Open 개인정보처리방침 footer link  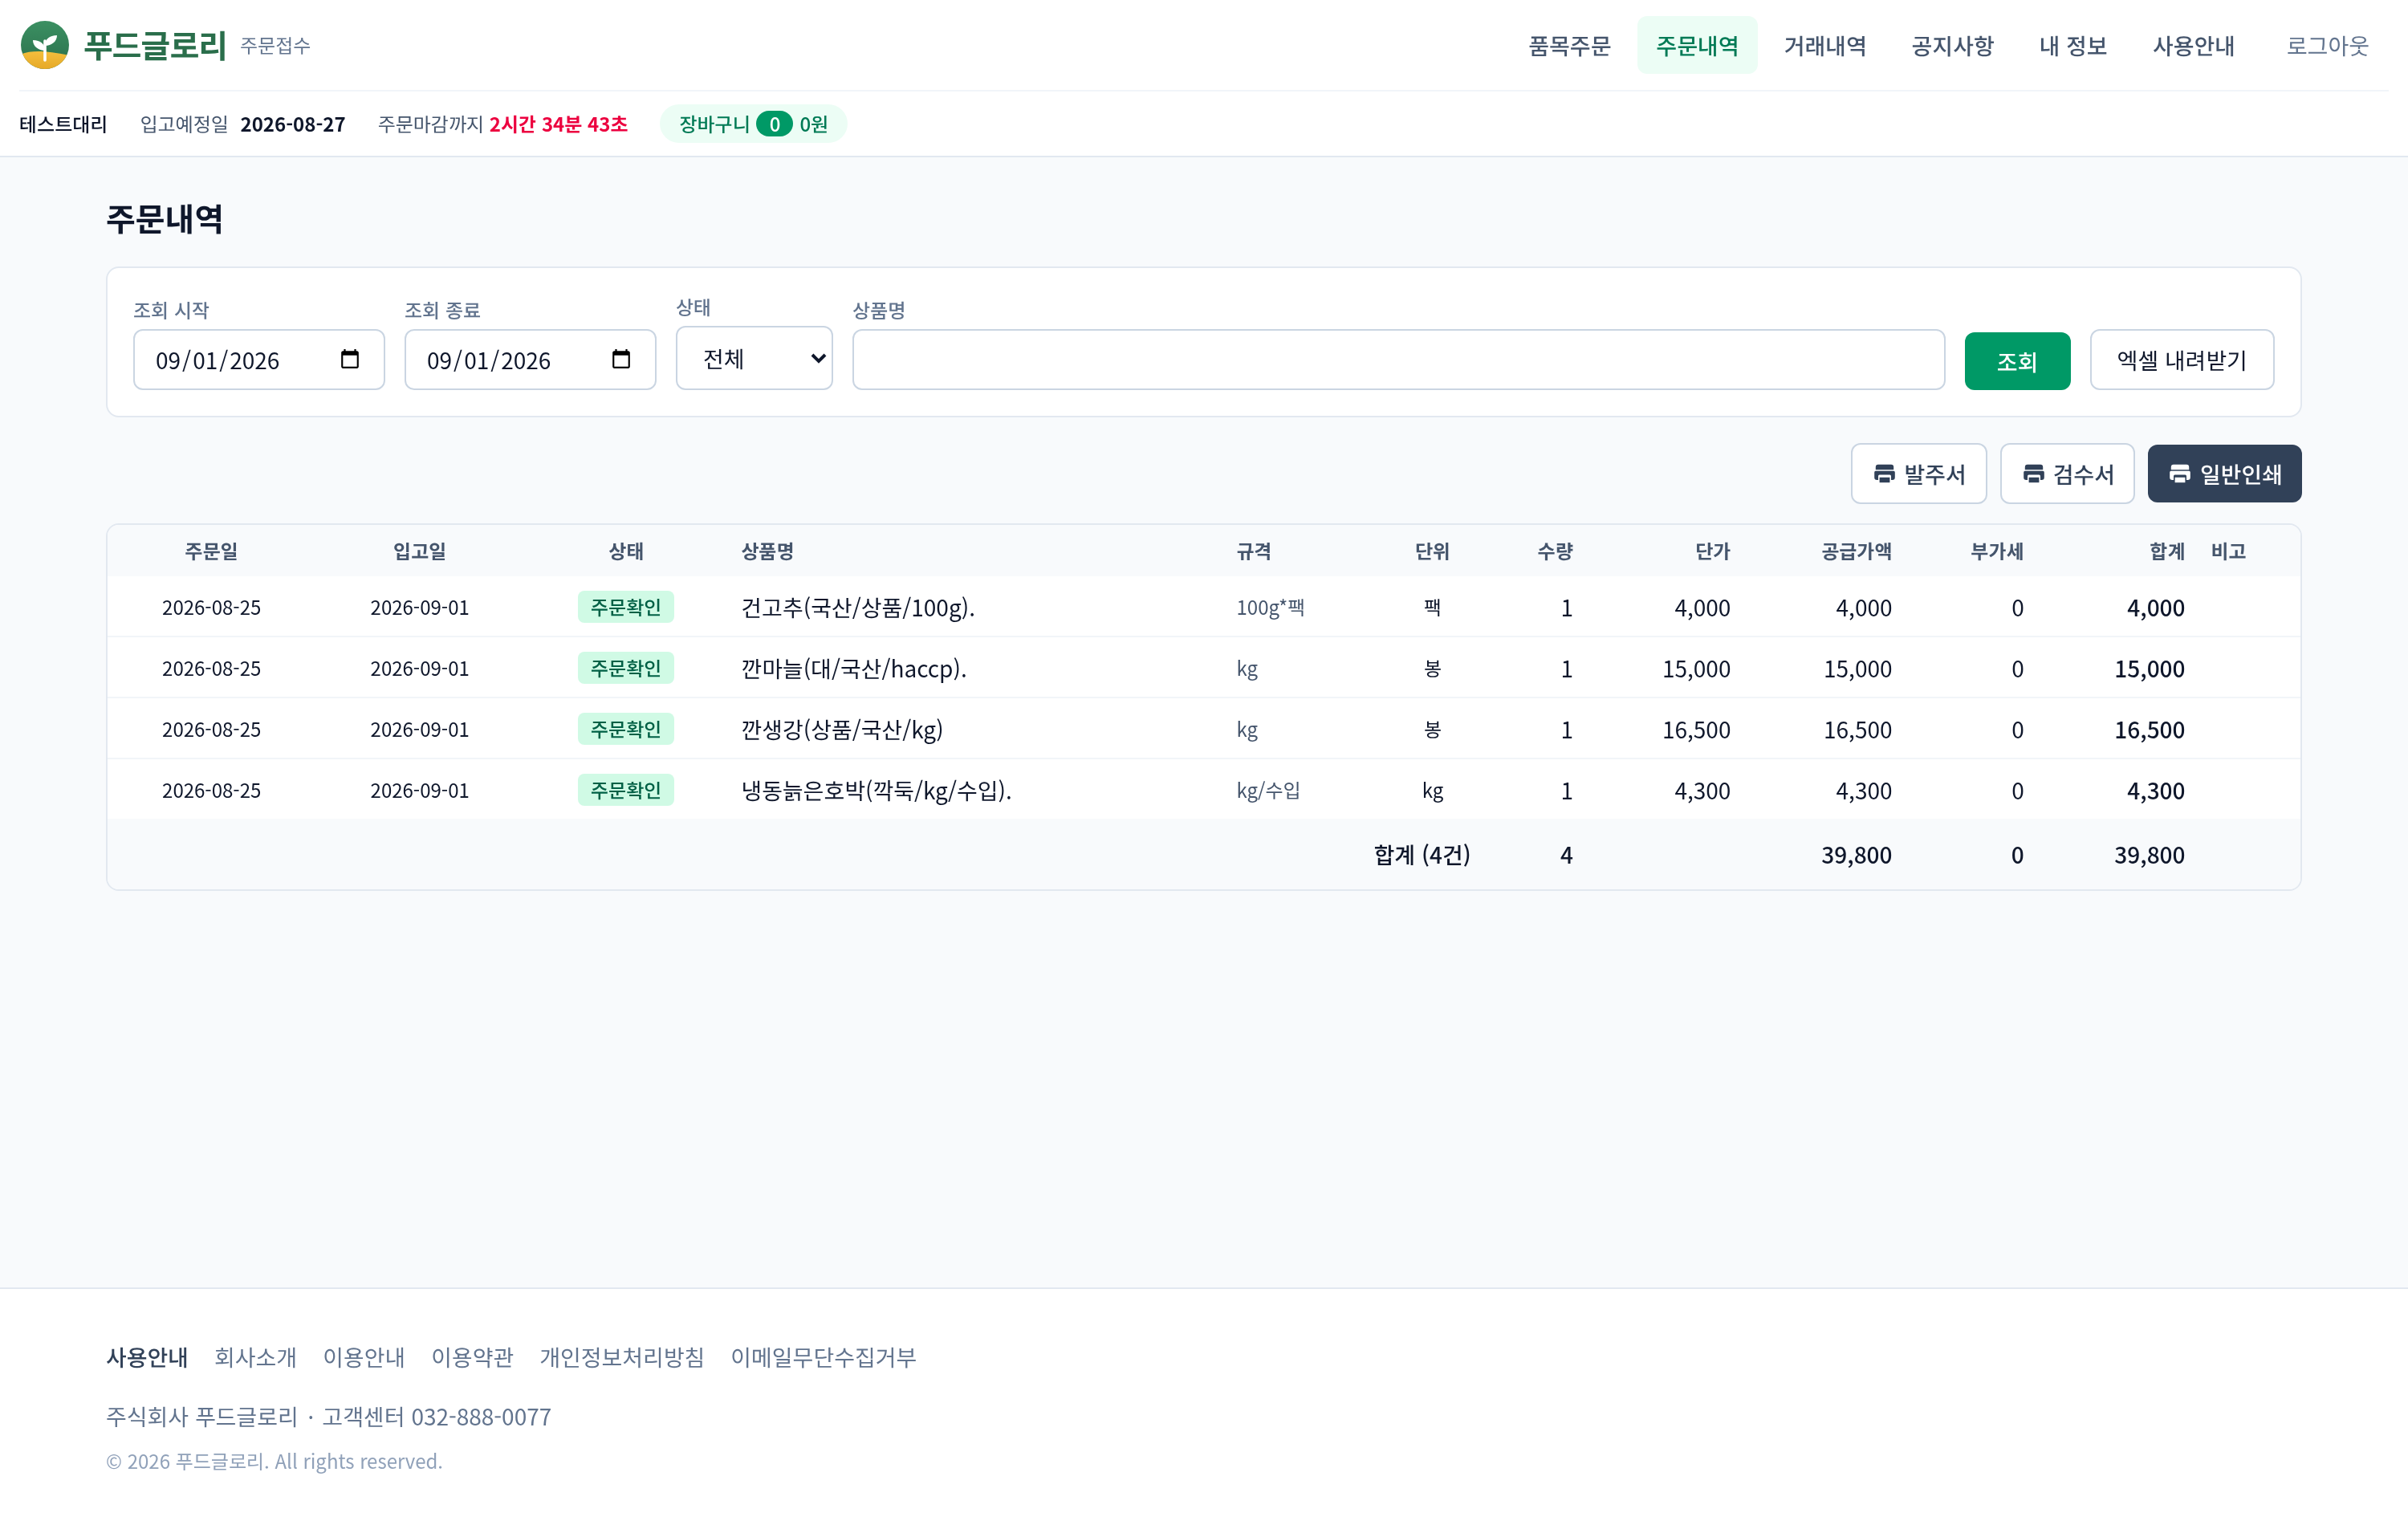coord(622,1357)
